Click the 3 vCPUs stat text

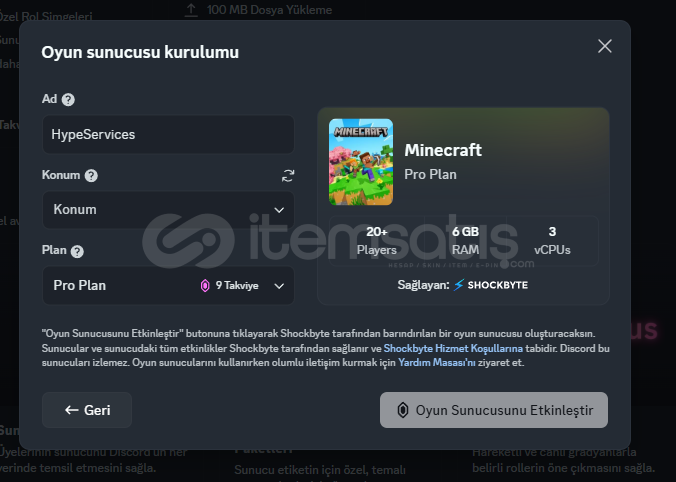coord(552,241)
